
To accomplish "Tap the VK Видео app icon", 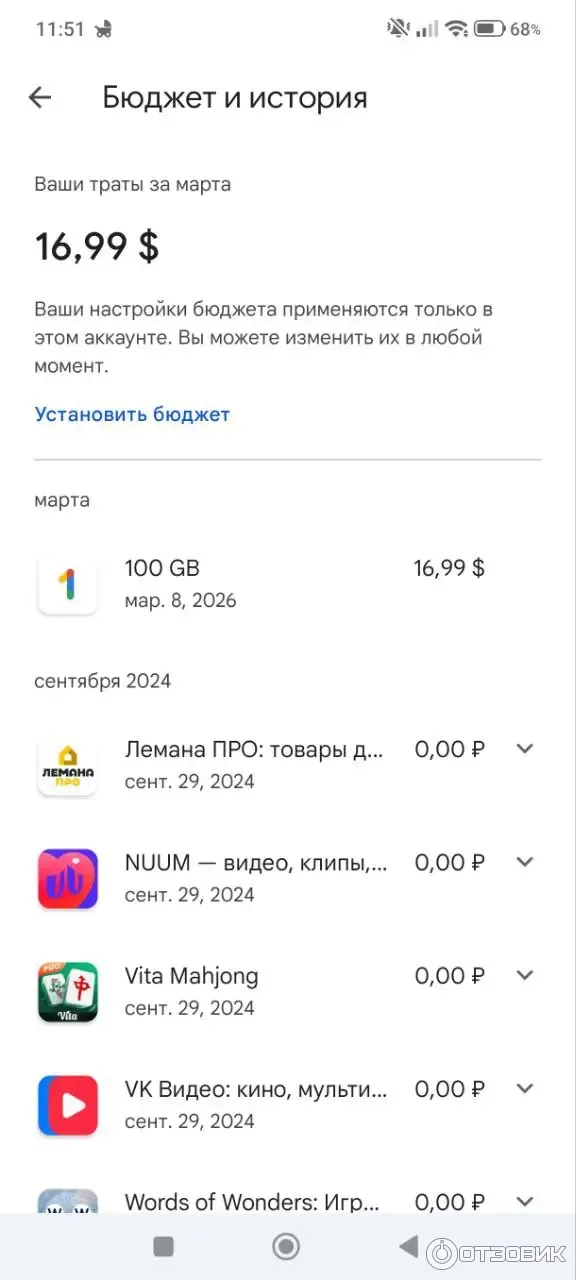I will (x=67, y=1104).
